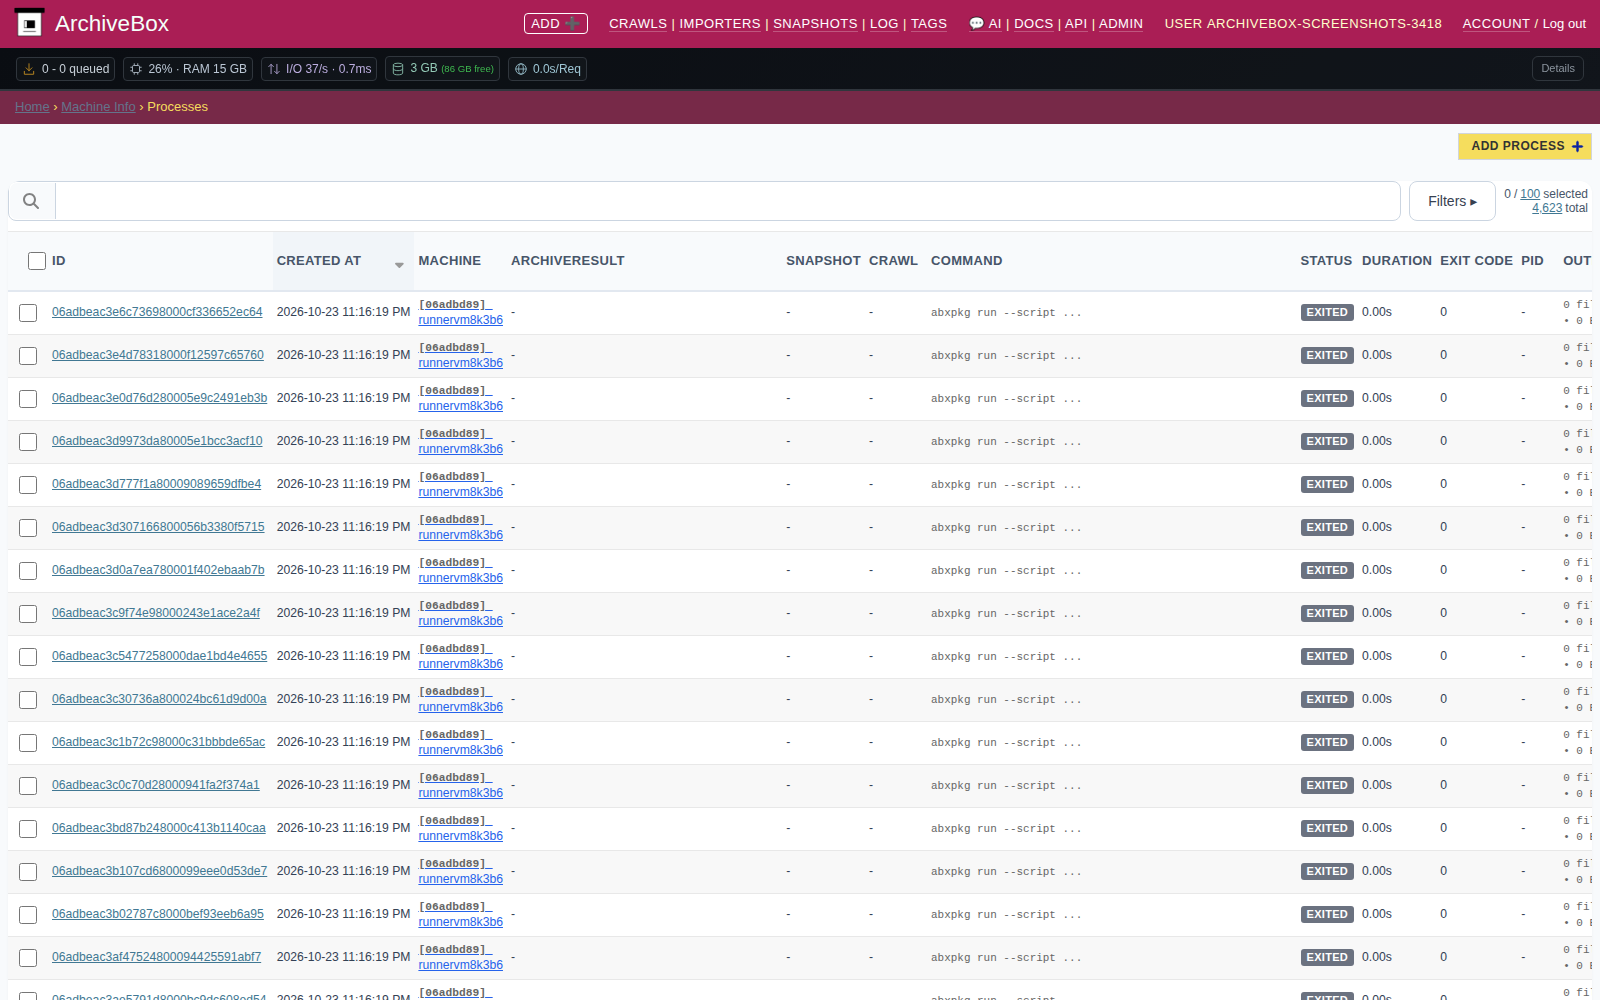Click the Details button in status bar
The height and width of the screenshot is (1000, 1600).
click(x=1558, y=69)
